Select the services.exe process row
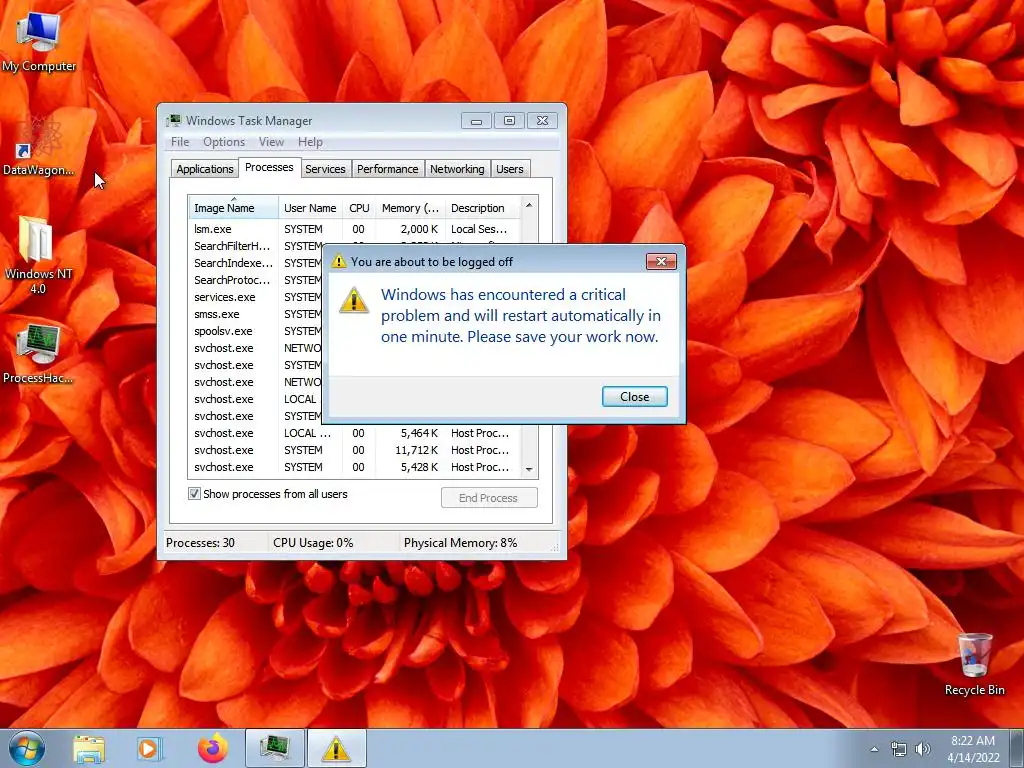The image size is (1024, 768). click(255, 296)
